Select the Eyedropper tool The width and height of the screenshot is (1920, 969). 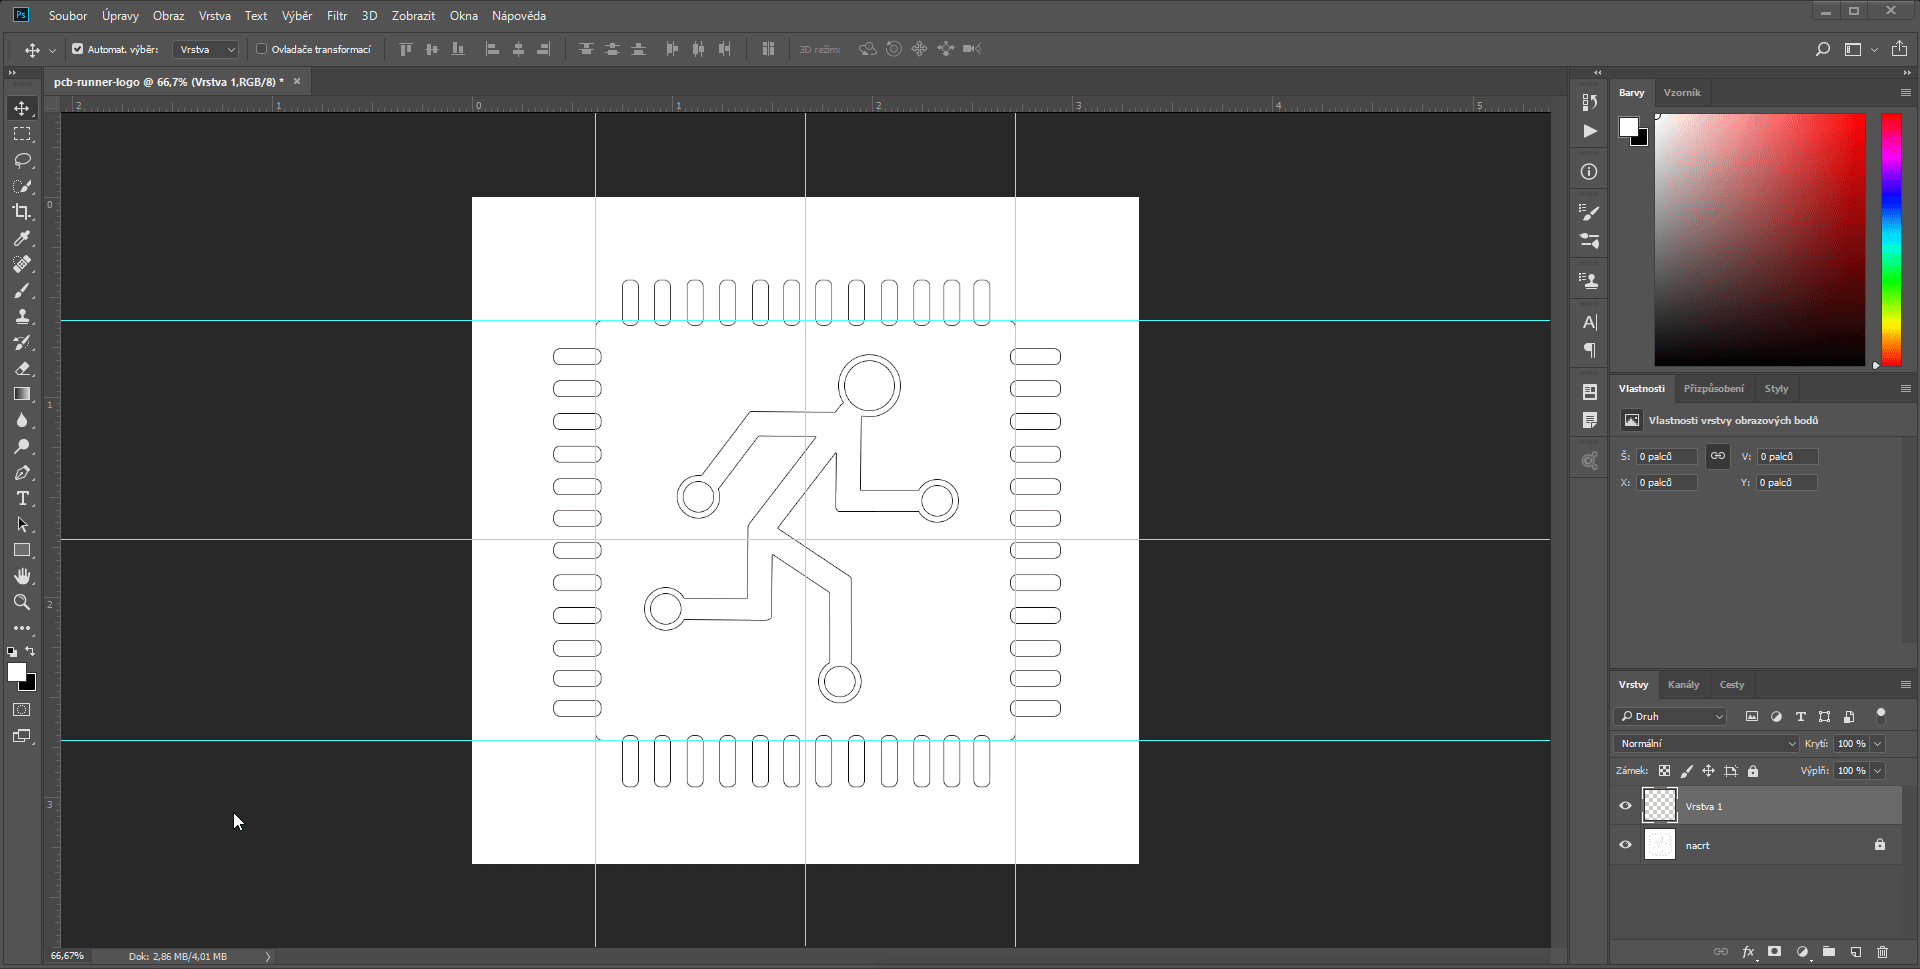tap(22, 239)
